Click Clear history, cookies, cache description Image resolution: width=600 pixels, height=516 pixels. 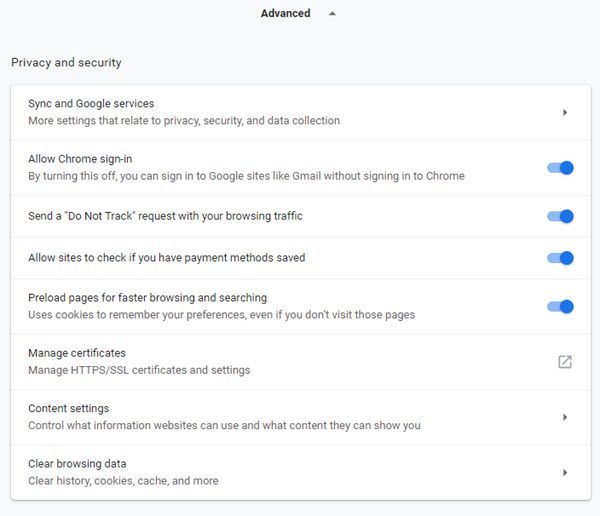click(x=123, y=481)
